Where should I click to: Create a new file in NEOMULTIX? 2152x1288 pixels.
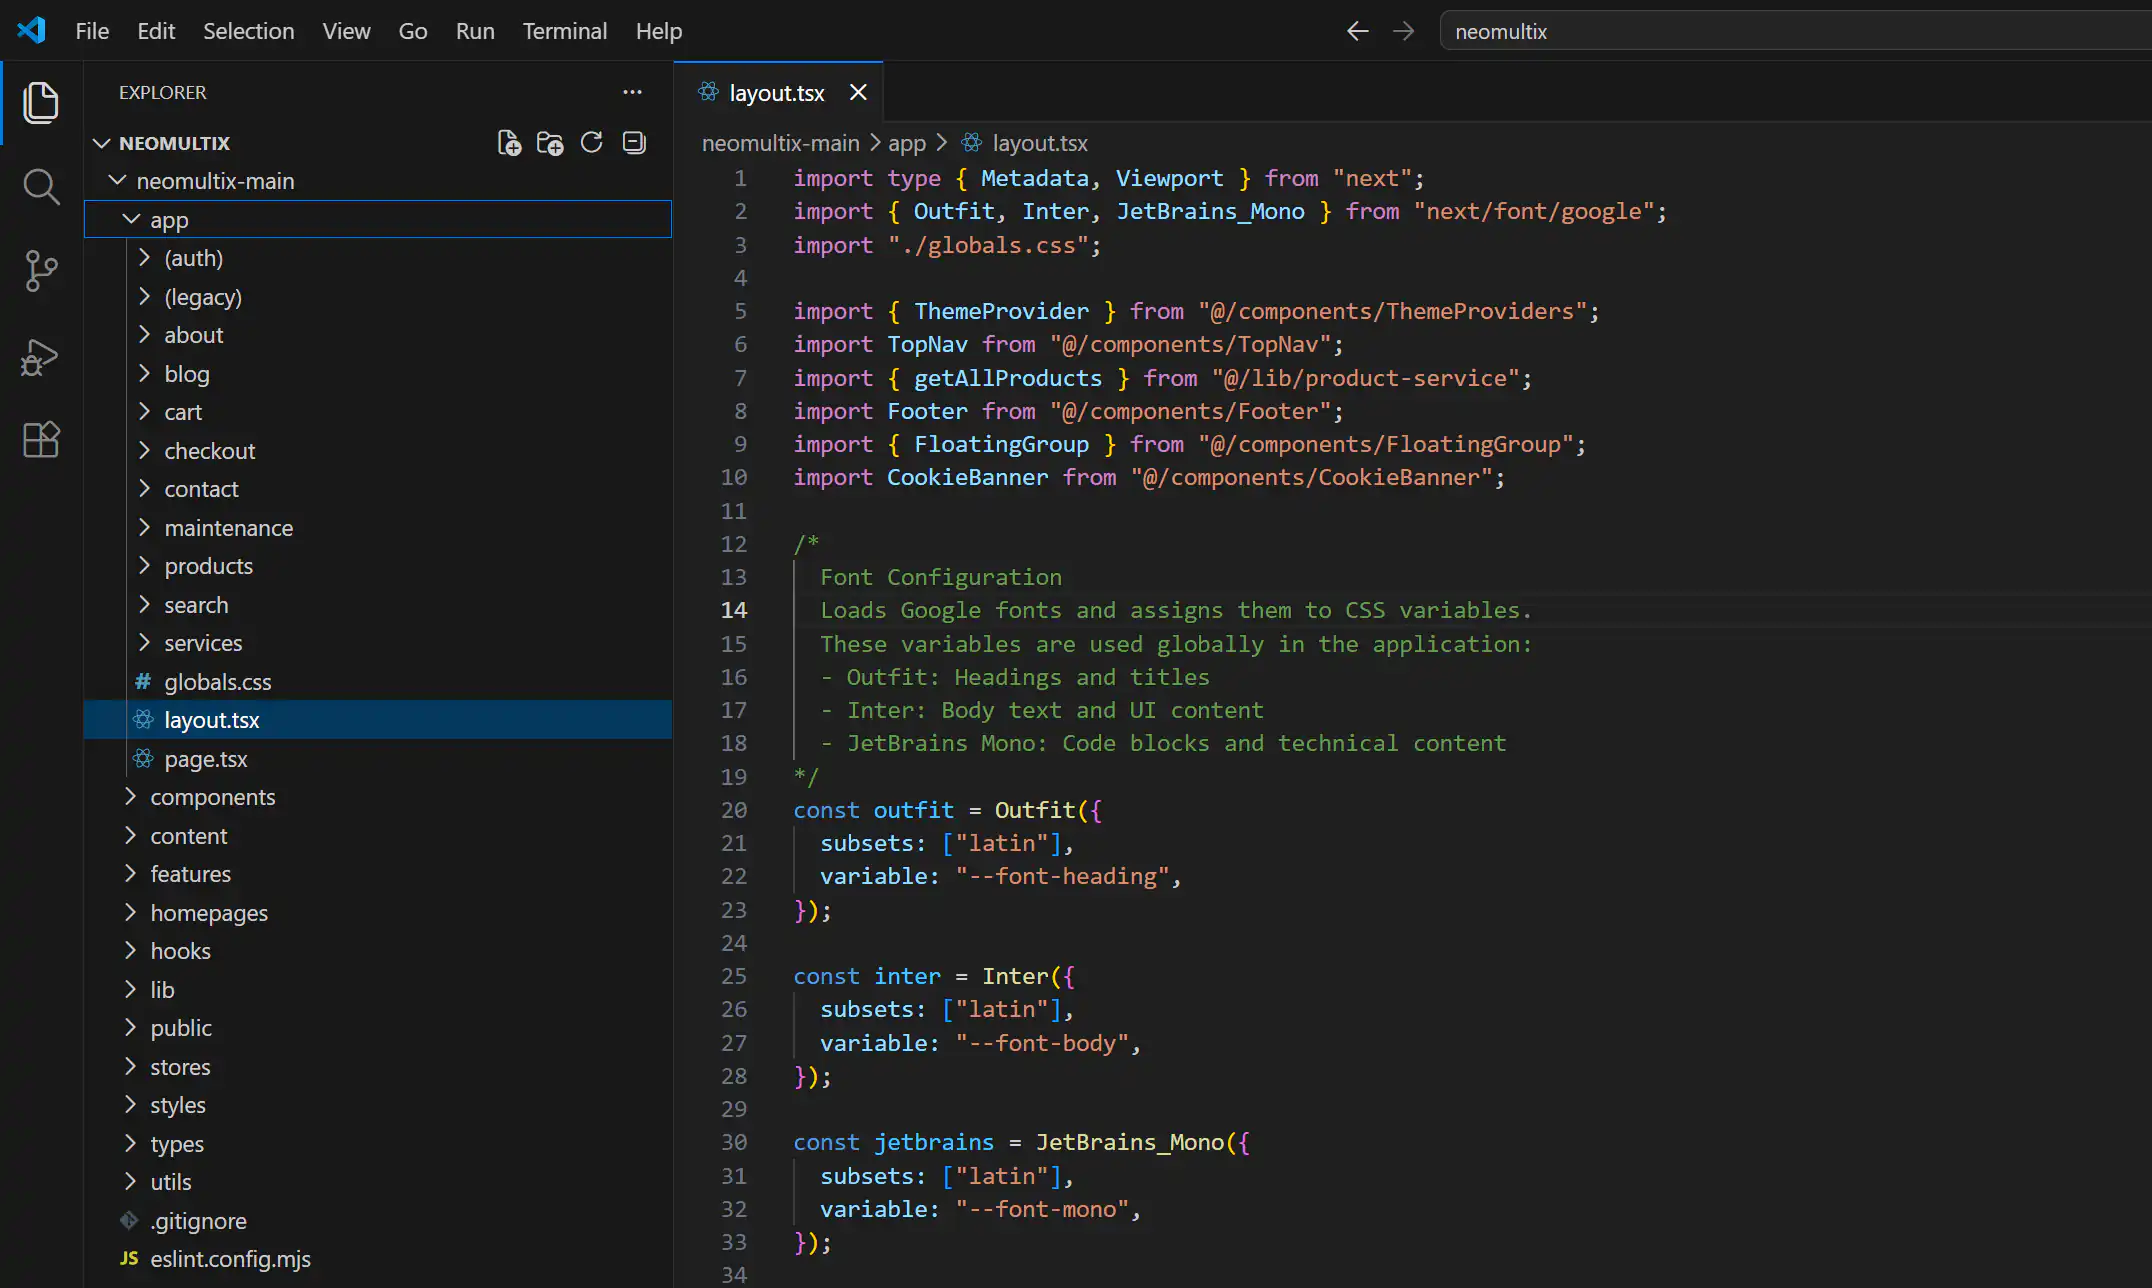click(x=509, y=143)
